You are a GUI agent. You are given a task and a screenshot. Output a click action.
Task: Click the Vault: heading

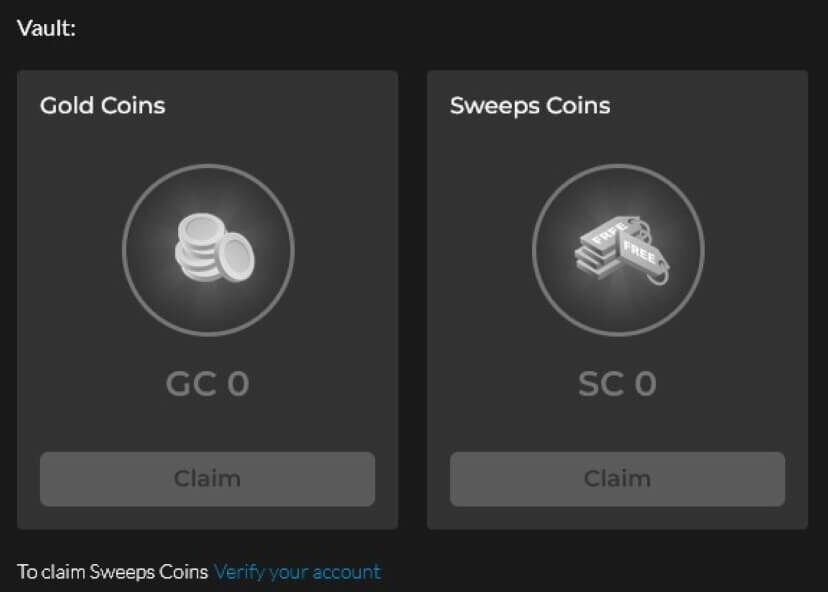click(x=46, y=28)
